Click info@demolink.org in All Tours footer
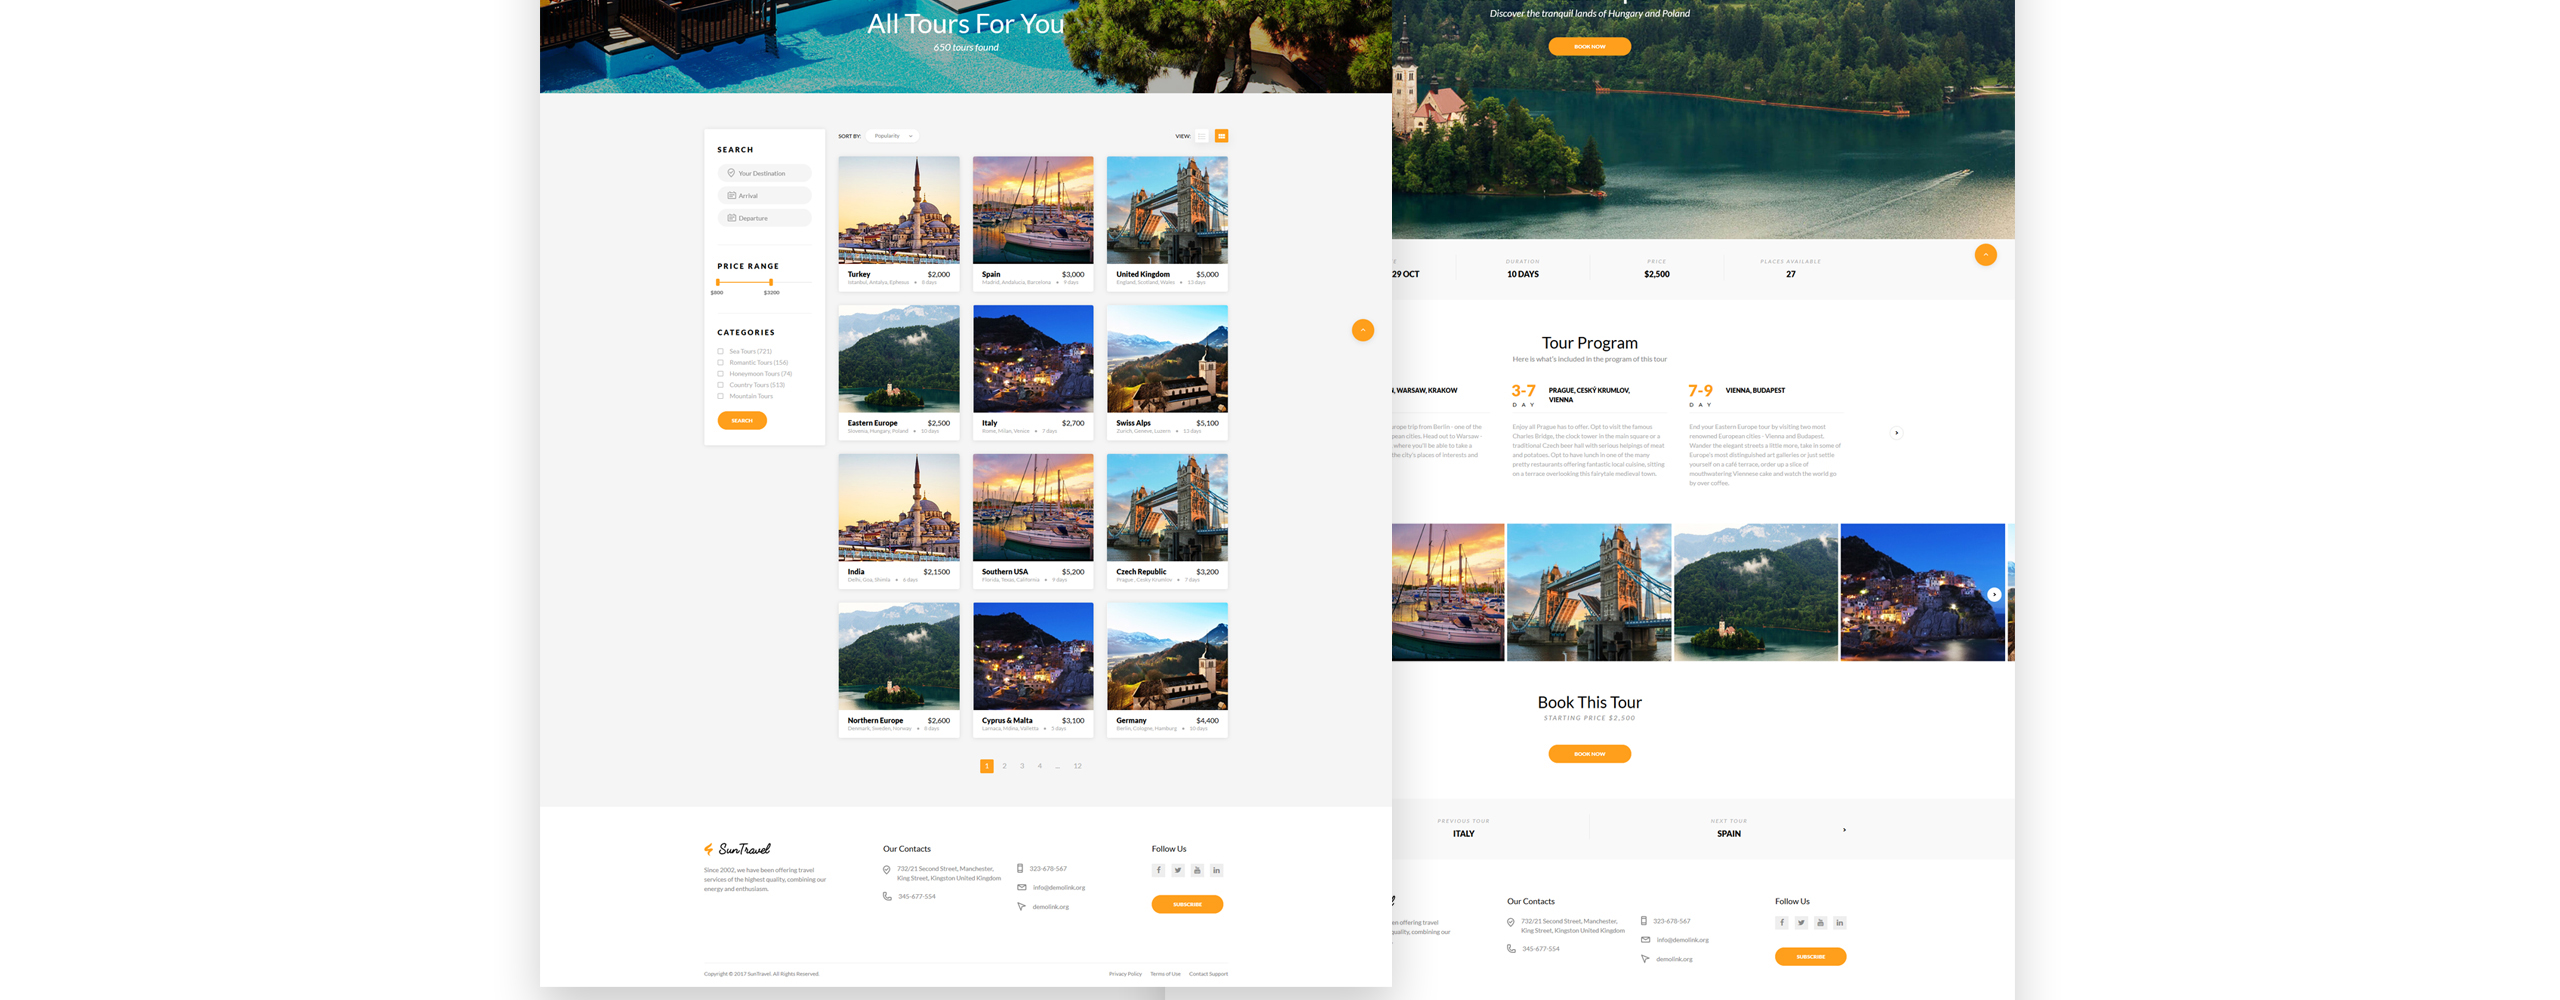 (x=1058, y=888)
